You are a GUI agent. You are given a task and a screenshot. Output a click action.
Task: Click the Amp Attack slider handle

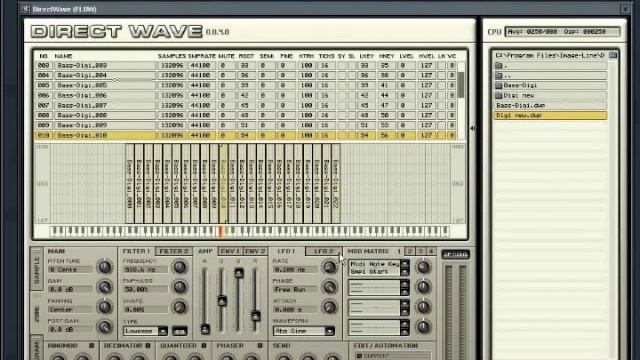pos(205,329)
